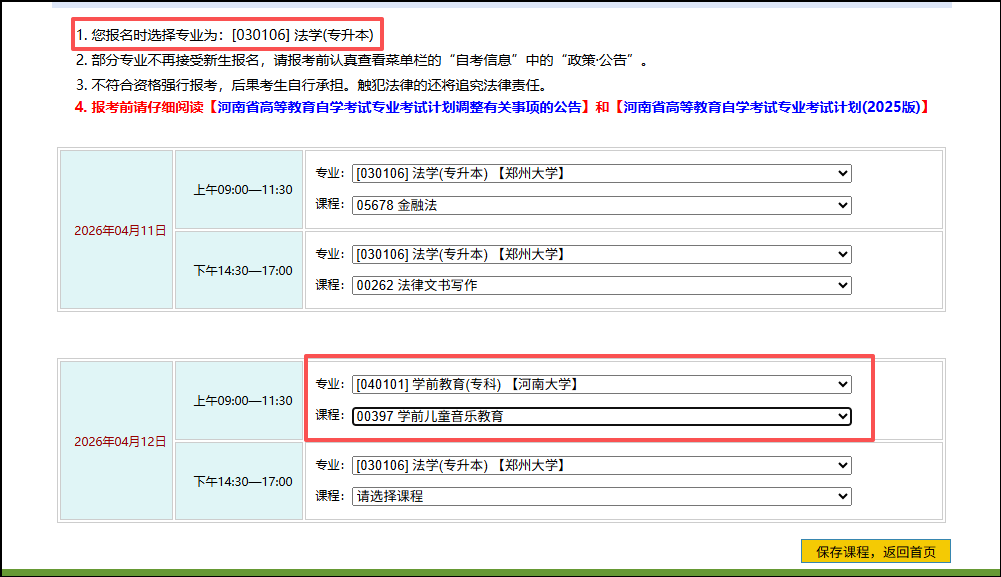Expand the 00397 学前儿童音乐教育 course dropdown

point(601,416)
